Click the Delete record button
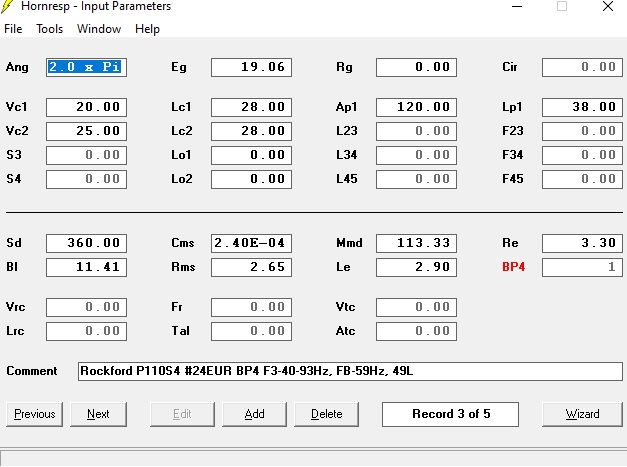 click(x=326, y=414)
